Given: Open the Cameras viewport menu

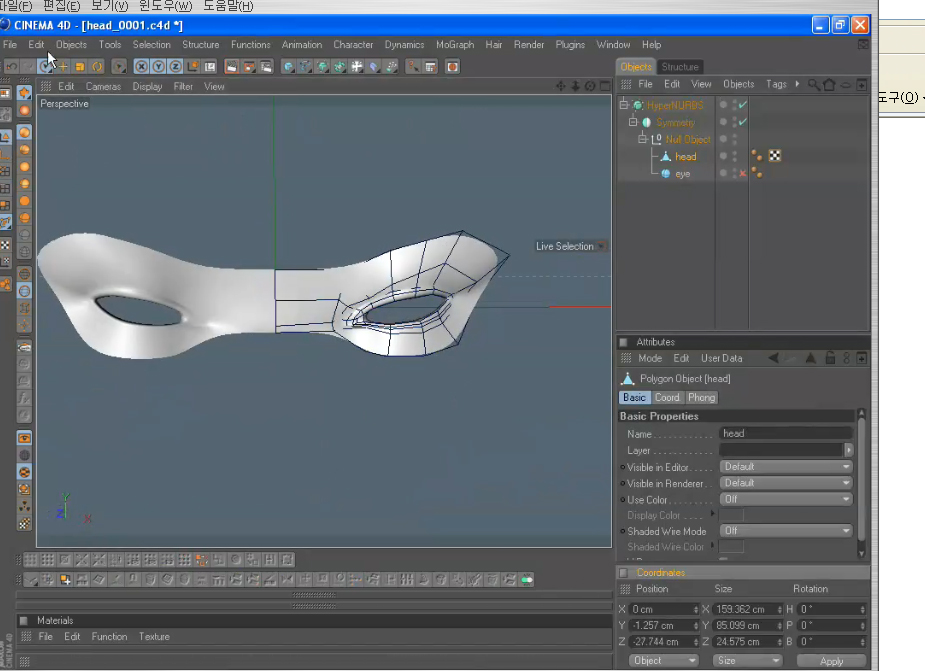Looking at the screenshot, I should click(103, 87).
